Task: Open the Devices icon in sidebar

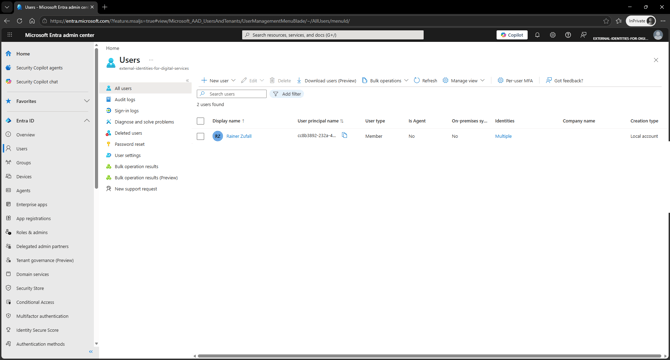Action: pos(8,176)
